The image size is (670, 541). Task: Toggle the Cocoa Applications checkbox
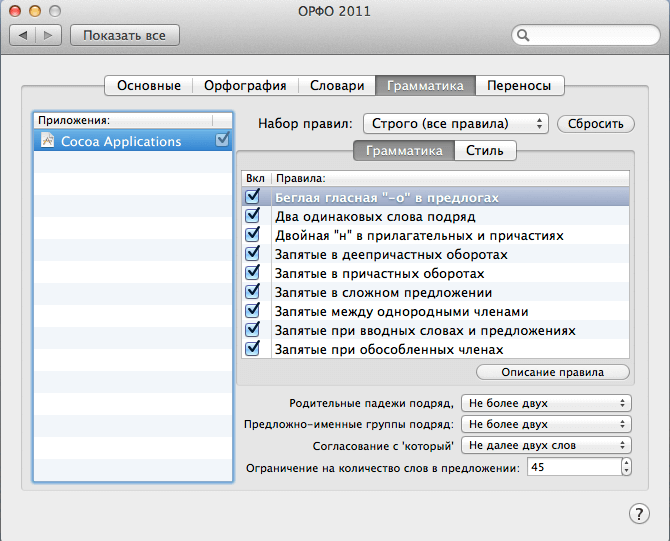[222, 139]
